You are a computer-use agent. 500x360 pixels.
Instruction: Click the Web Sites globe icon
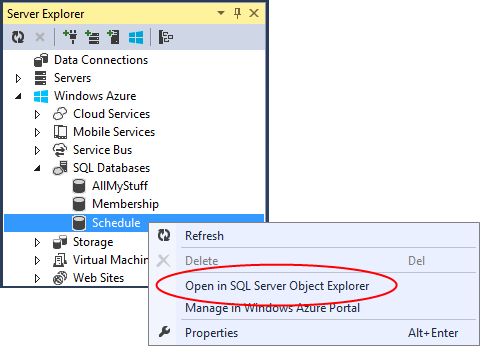coord(60,278)
